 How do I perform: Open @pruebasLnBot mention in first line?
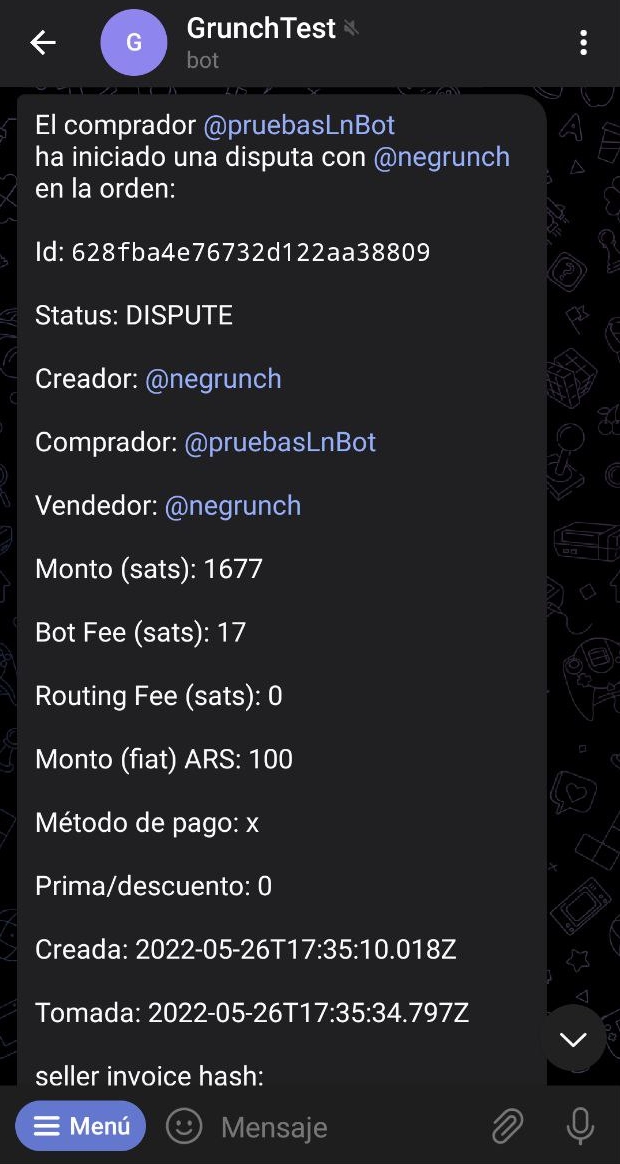299,125
